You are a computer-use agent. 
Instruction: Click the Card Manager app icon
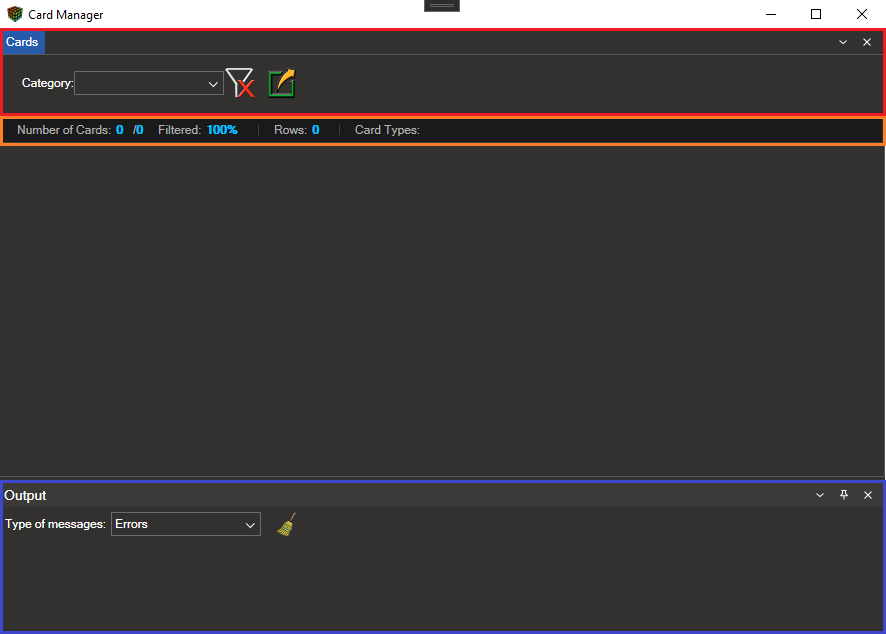pos(14,15)
